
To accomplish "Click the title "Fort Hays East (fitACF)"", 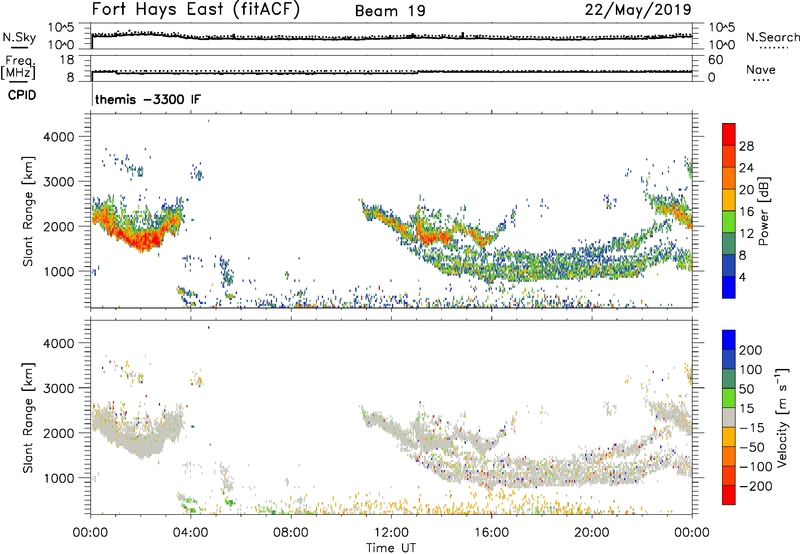I will (195, 9).
